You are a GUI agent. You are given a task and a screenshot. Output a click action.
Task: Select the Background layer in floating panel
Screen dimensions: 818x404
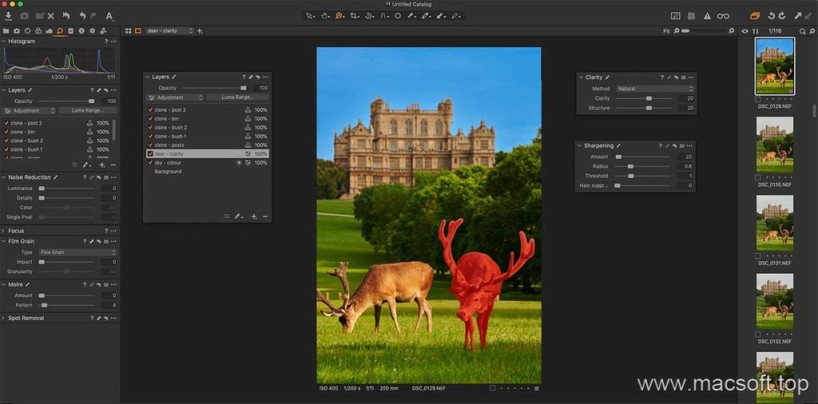[168, 171]
